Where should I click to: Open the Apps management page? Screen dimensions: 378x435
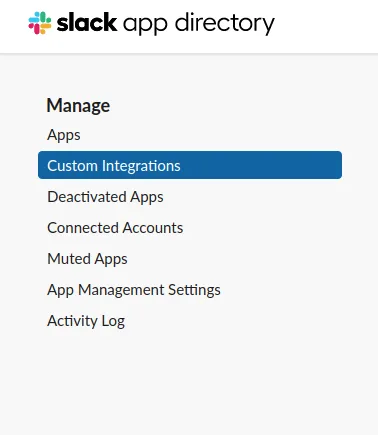click(x=64, y=135)
